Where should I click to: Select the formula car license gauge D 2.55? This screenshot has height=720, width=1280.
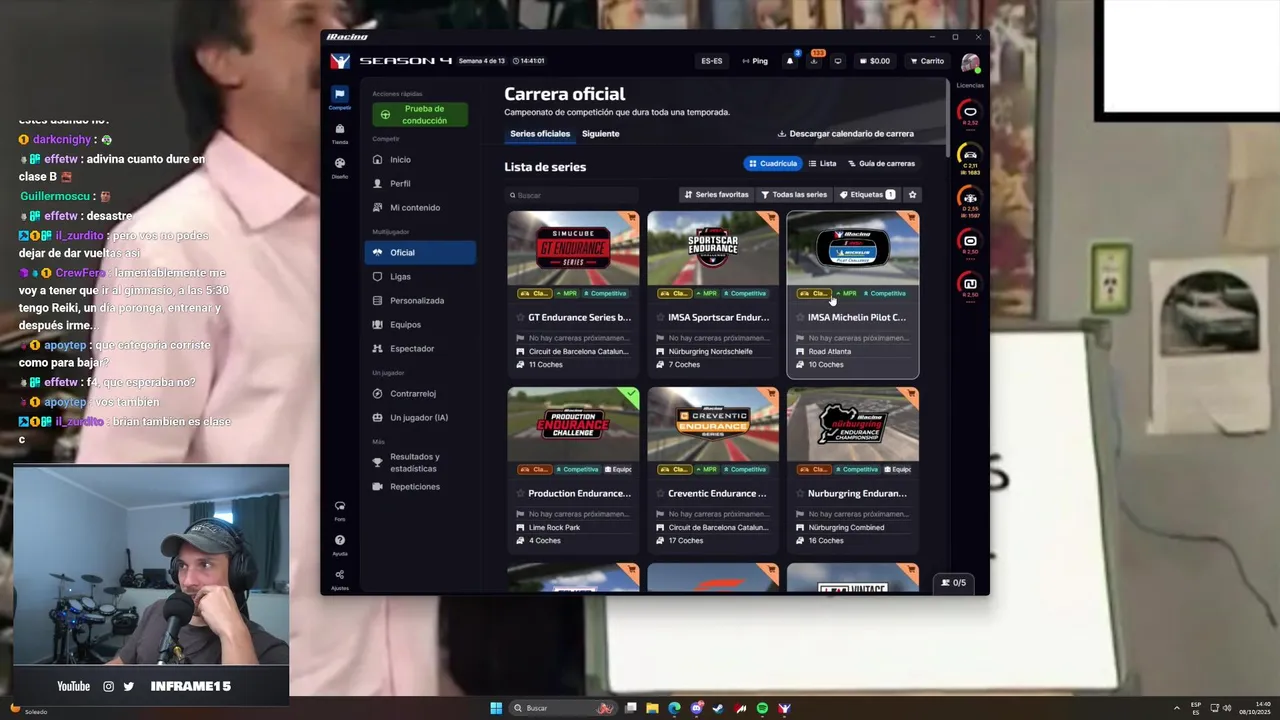[970, 199]
